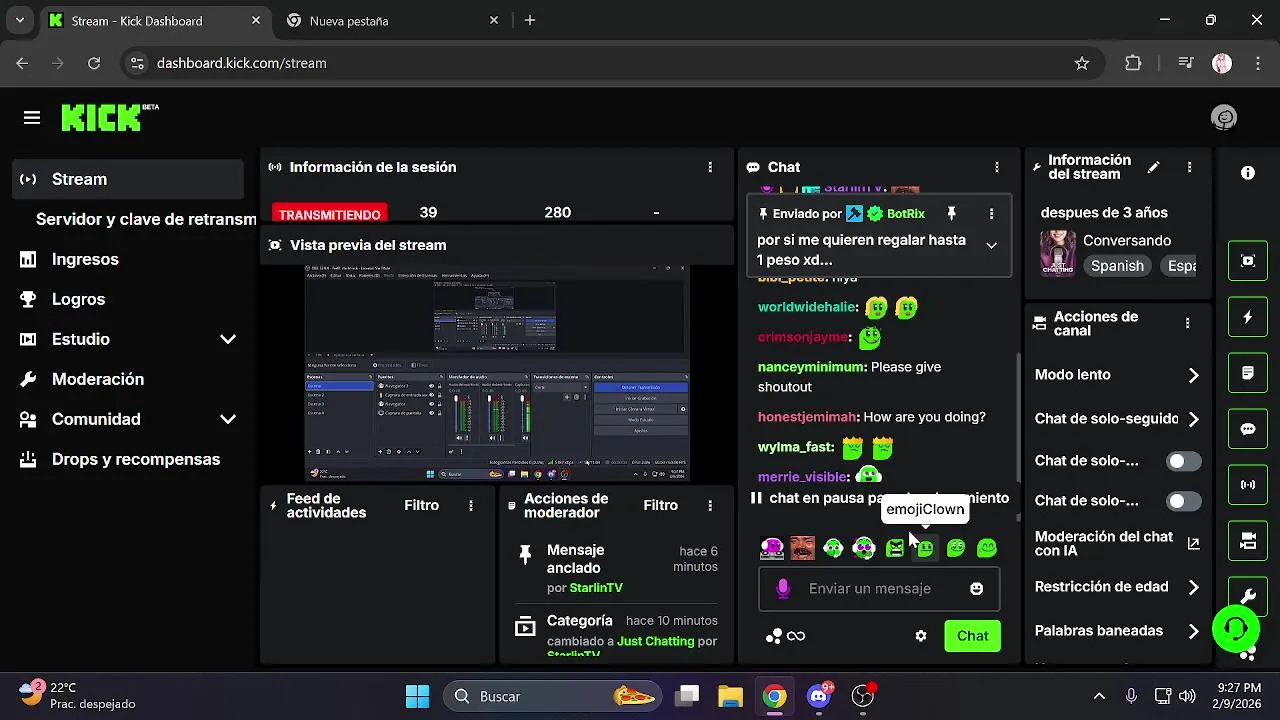Open the hamburger menu next to Kick logo
The width and height of the screenshot is (1280, 720).
(x=32, y=118)
